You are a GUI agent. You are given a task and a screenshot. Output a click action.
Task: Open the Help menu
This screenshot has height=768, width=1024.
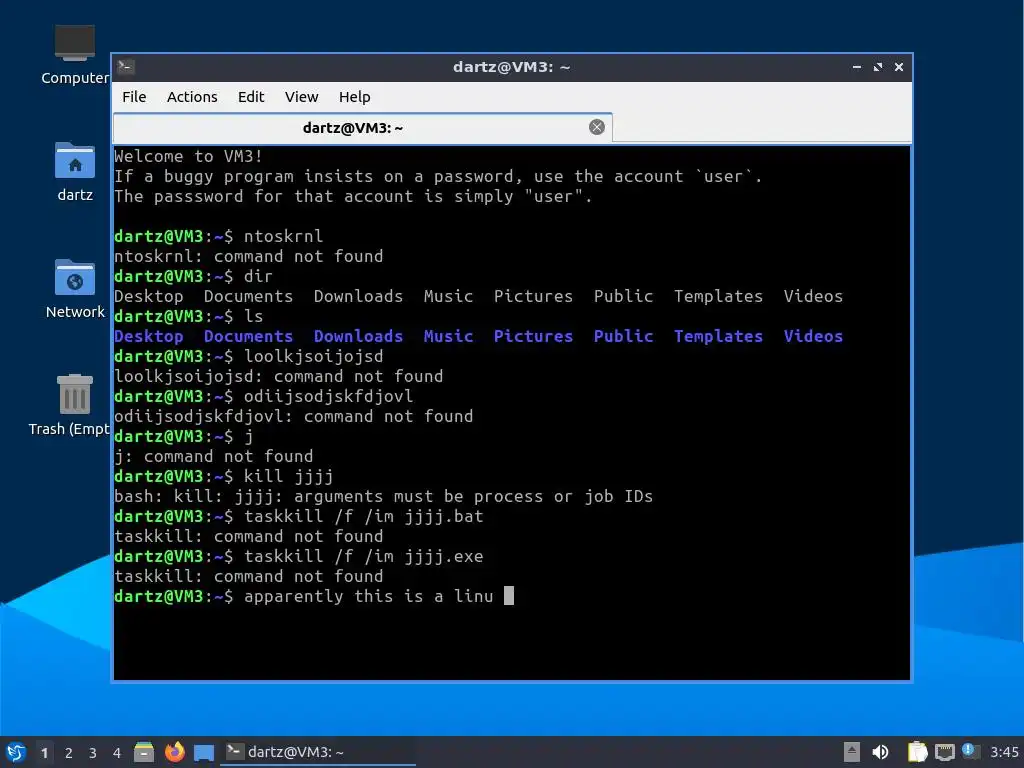pyautogui.click(x=355, y=97)
